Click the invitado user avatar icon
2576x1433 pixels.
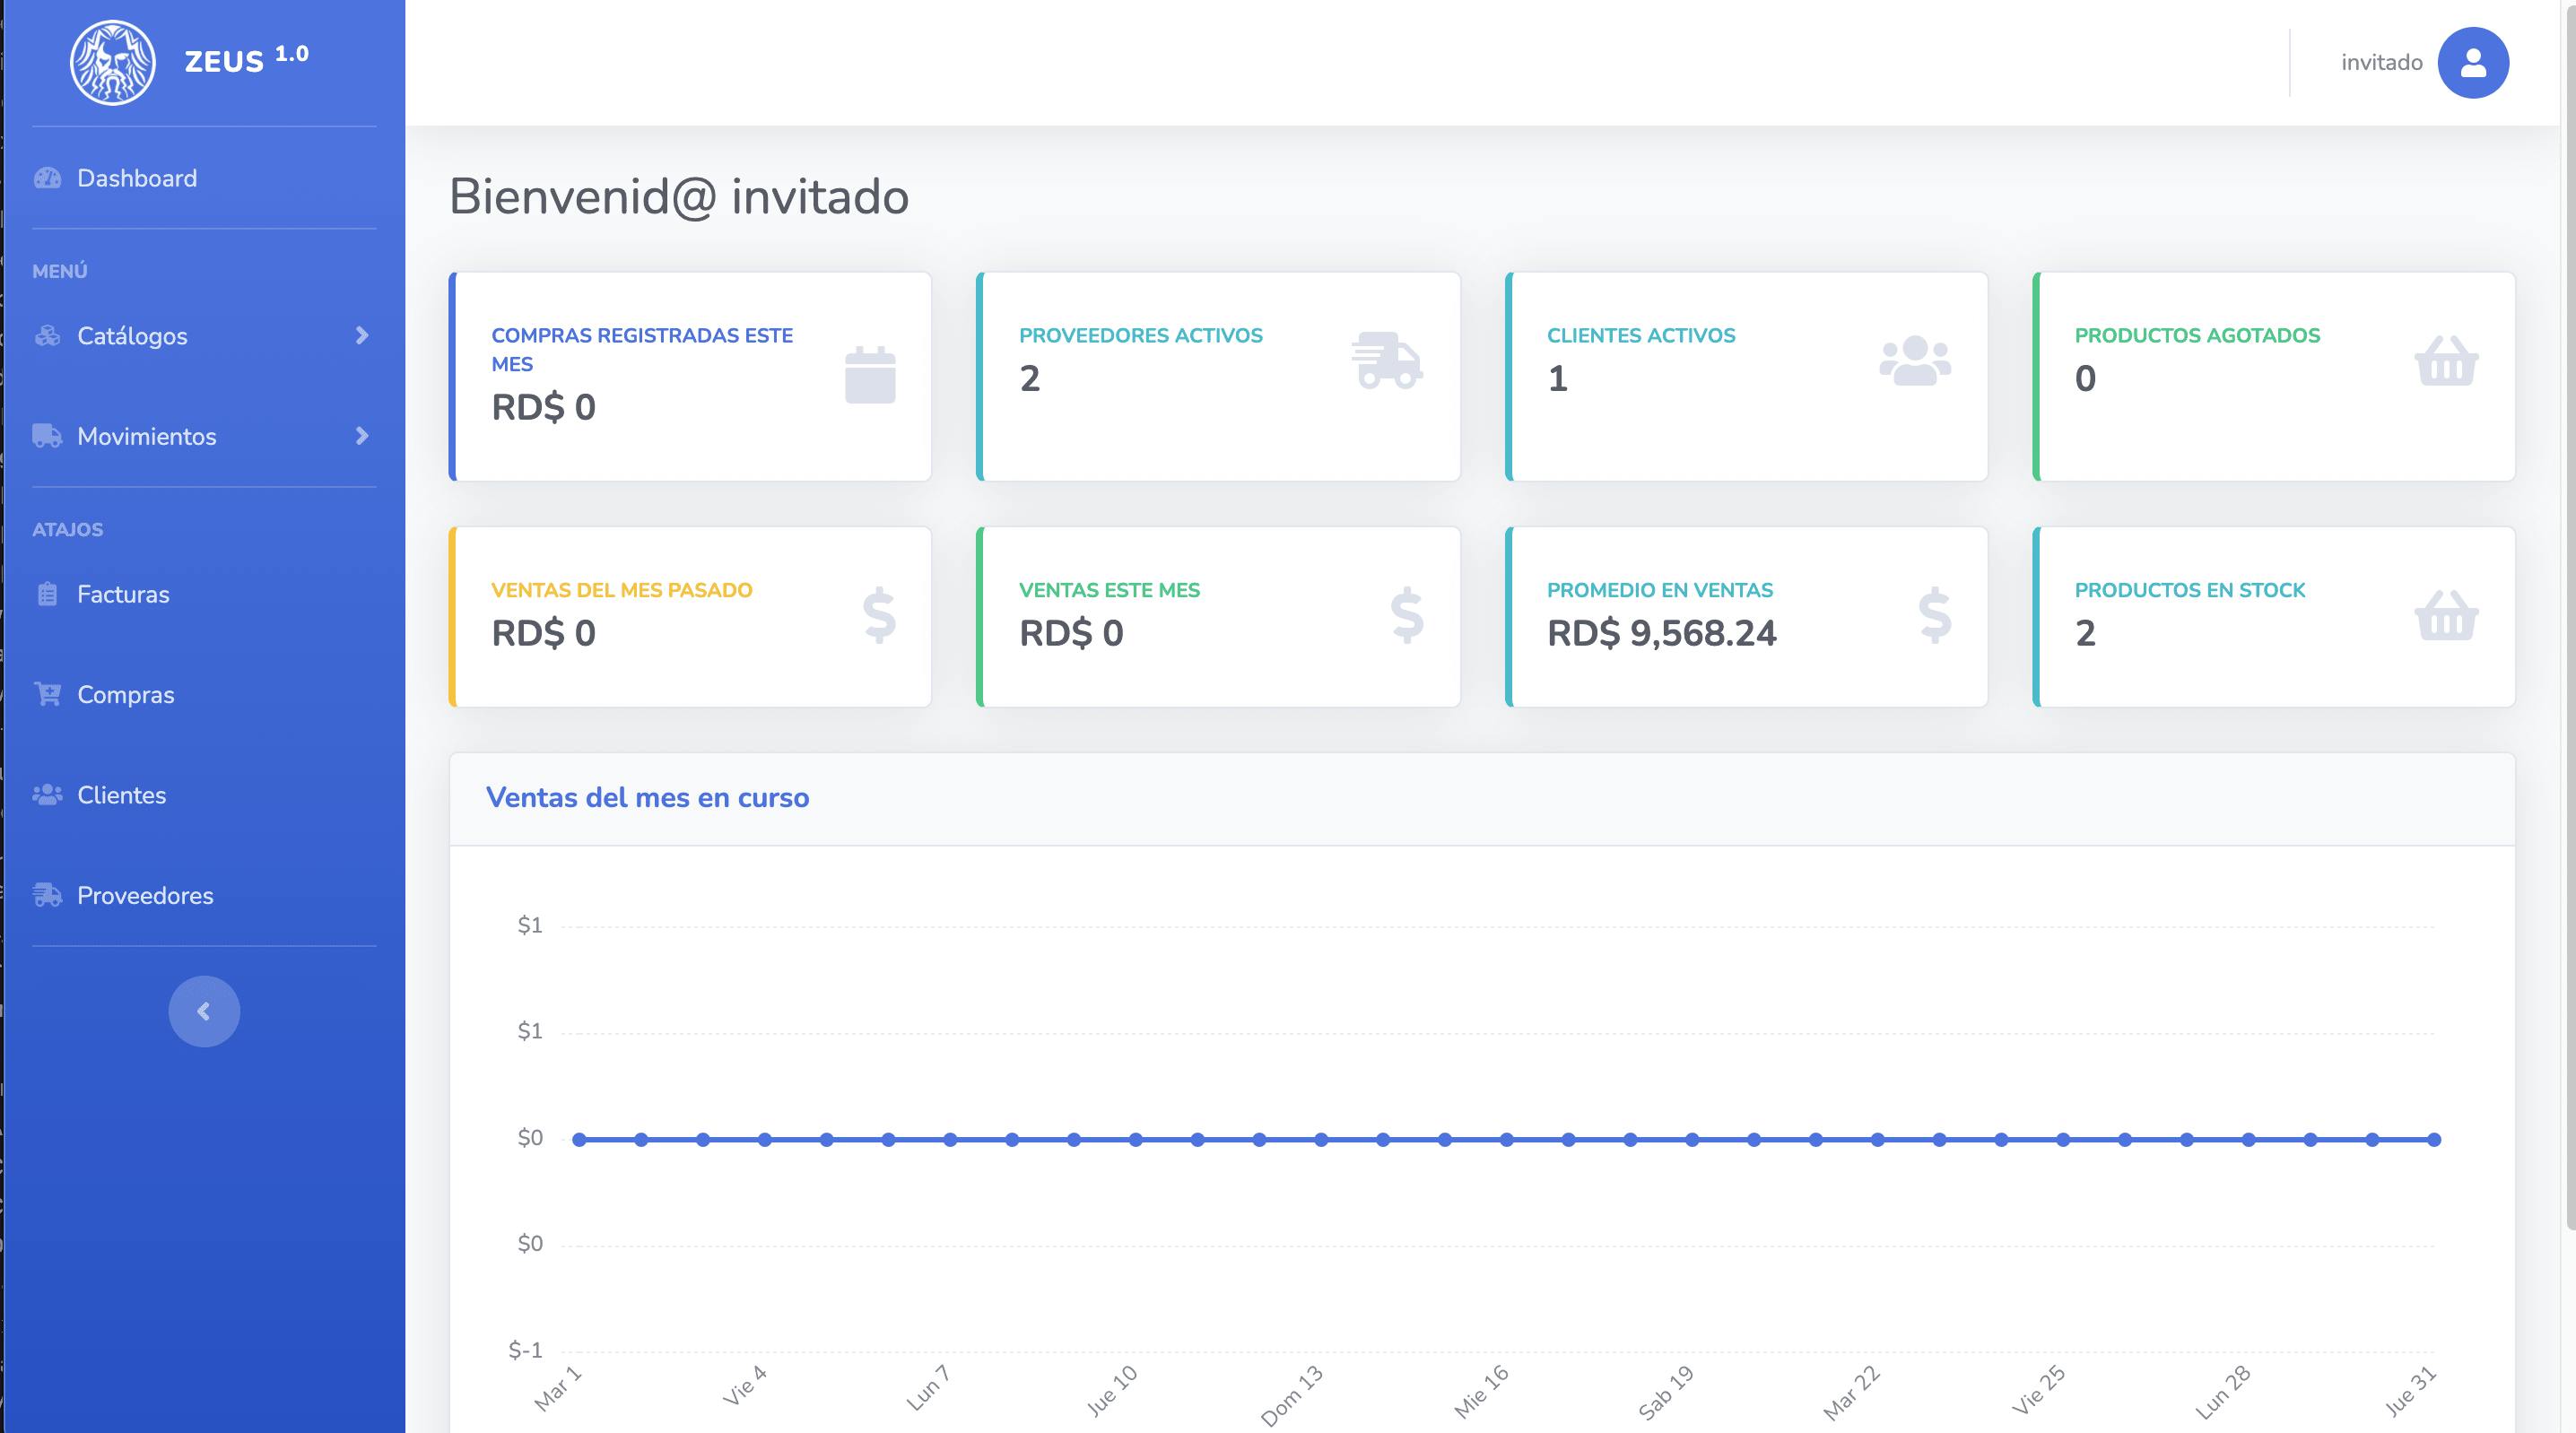pos(2472,63)
